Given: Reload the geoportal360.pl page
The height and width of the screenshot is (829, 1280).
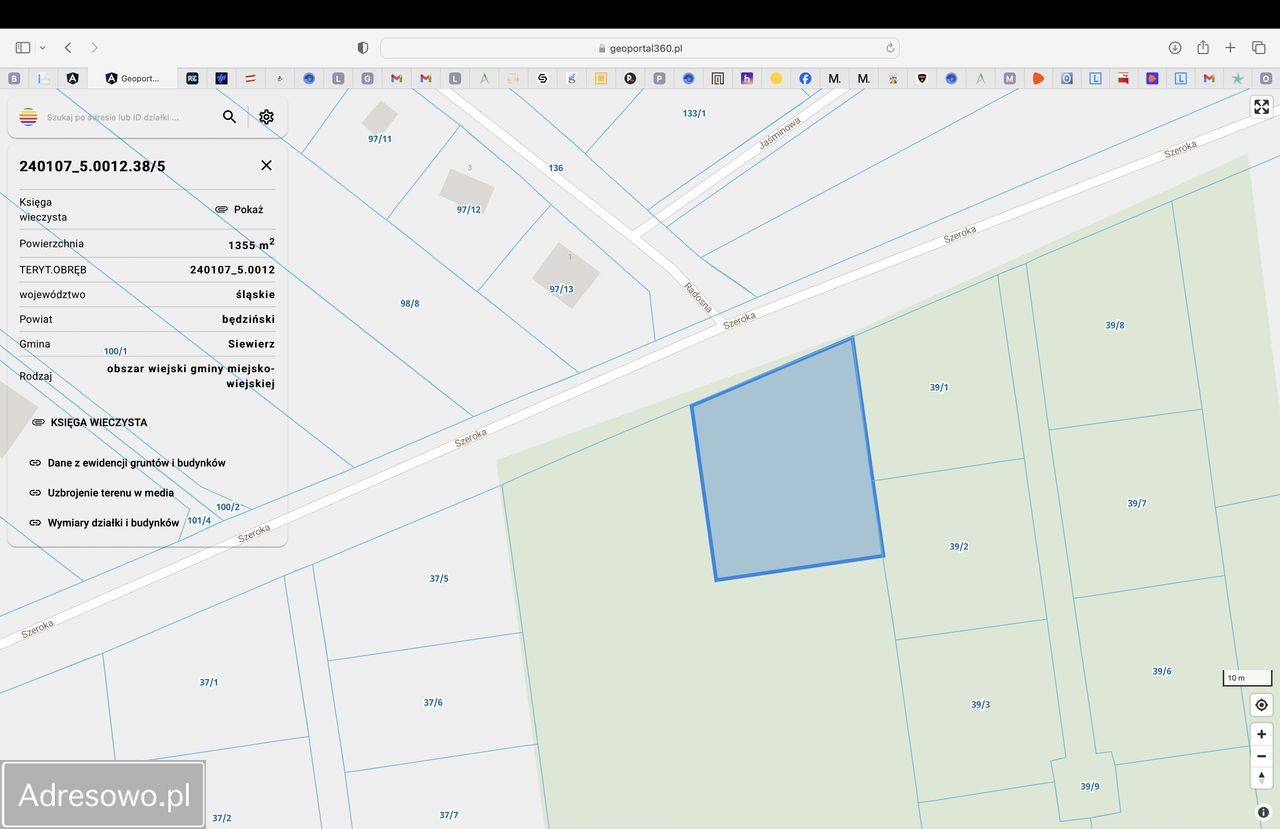Looking at the screenshot, I should click(x=890, y=48).
